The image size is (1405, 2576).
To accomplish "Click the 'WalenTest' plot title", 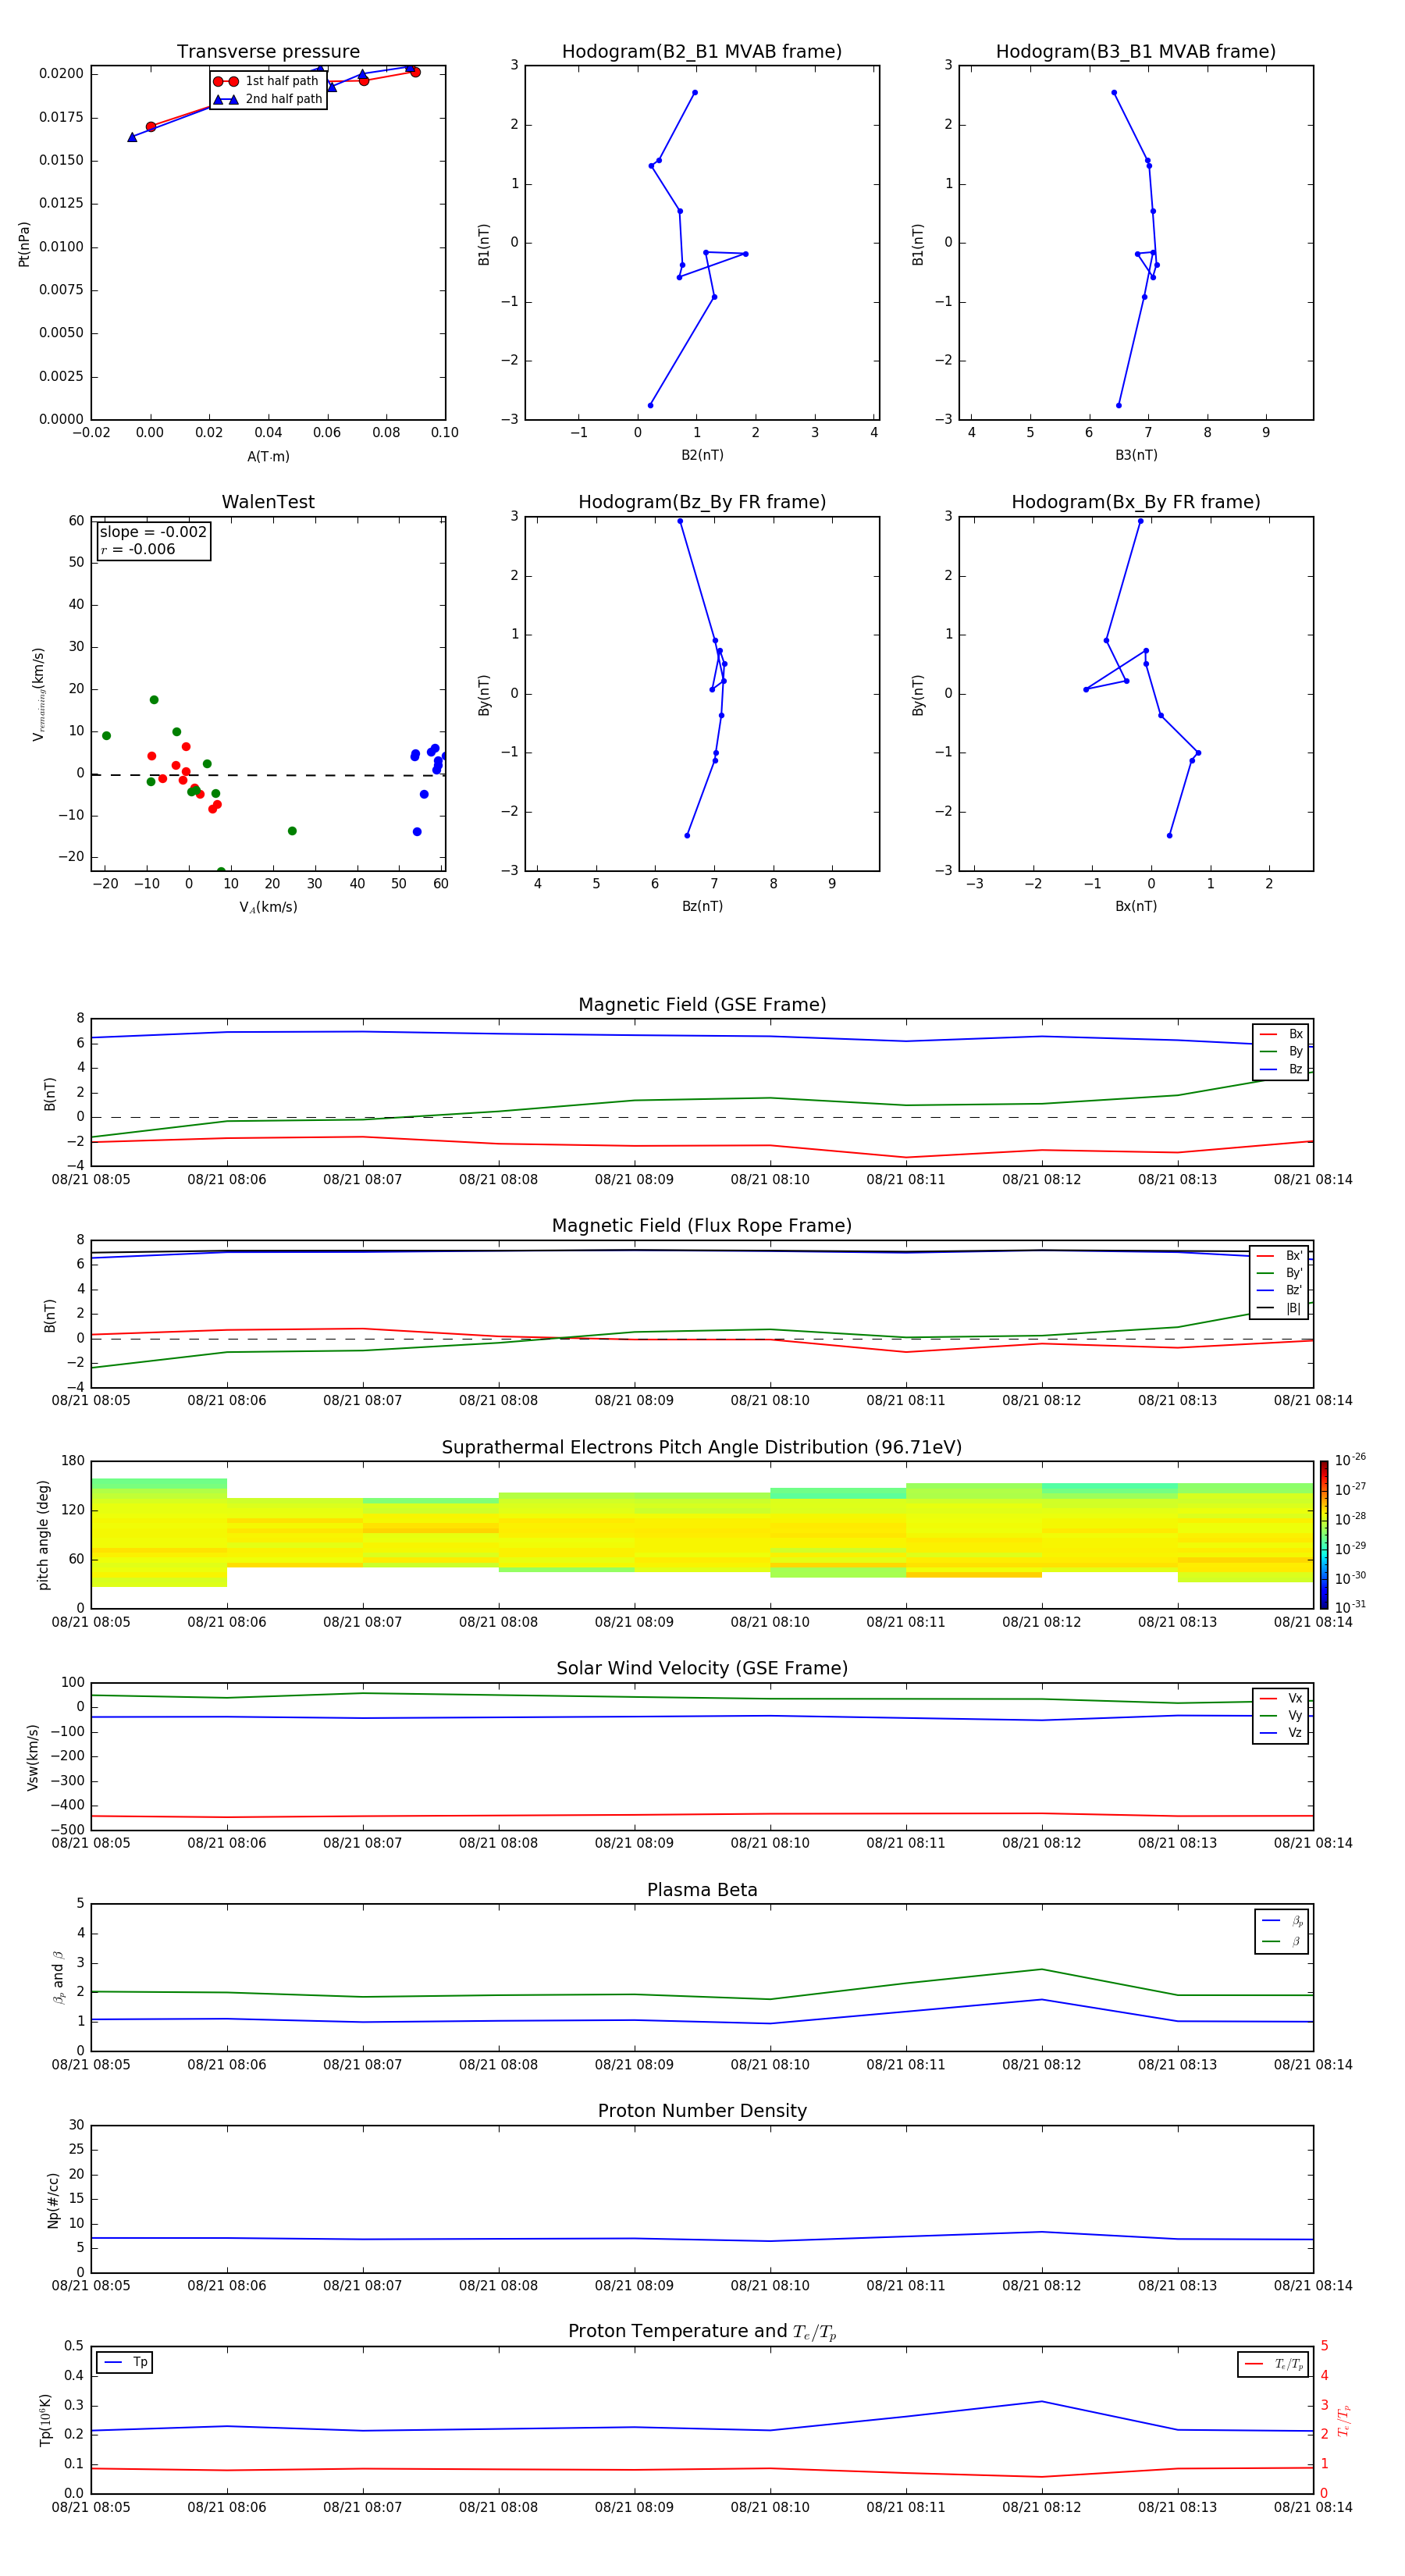I will pos(268,502).
